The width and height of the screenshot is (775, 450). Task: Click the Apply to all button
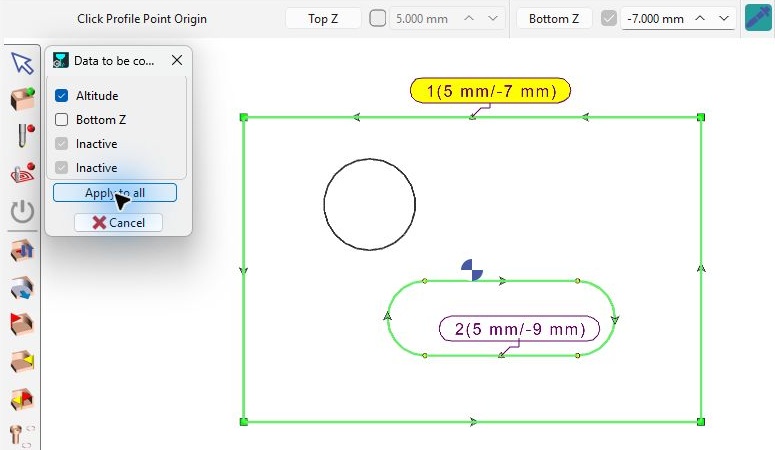(x=115, y=193)
